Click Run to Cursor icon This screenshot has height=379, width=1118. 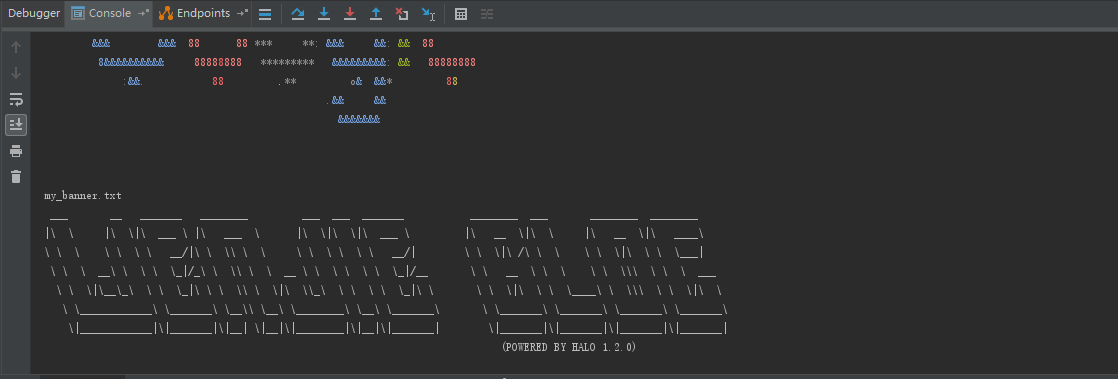pyautogui.click(x=428, y=14)
